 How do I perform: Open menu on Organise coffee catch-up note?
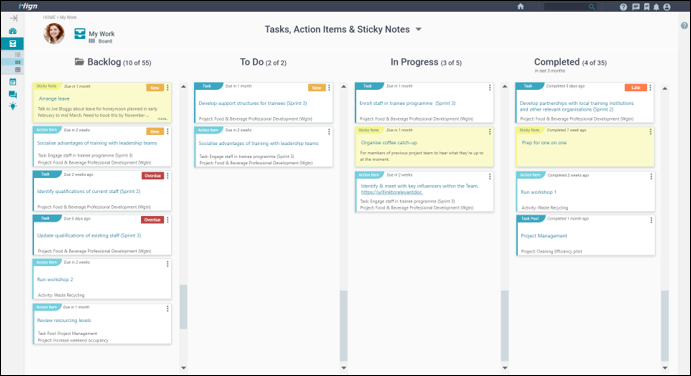pos(490,132)
